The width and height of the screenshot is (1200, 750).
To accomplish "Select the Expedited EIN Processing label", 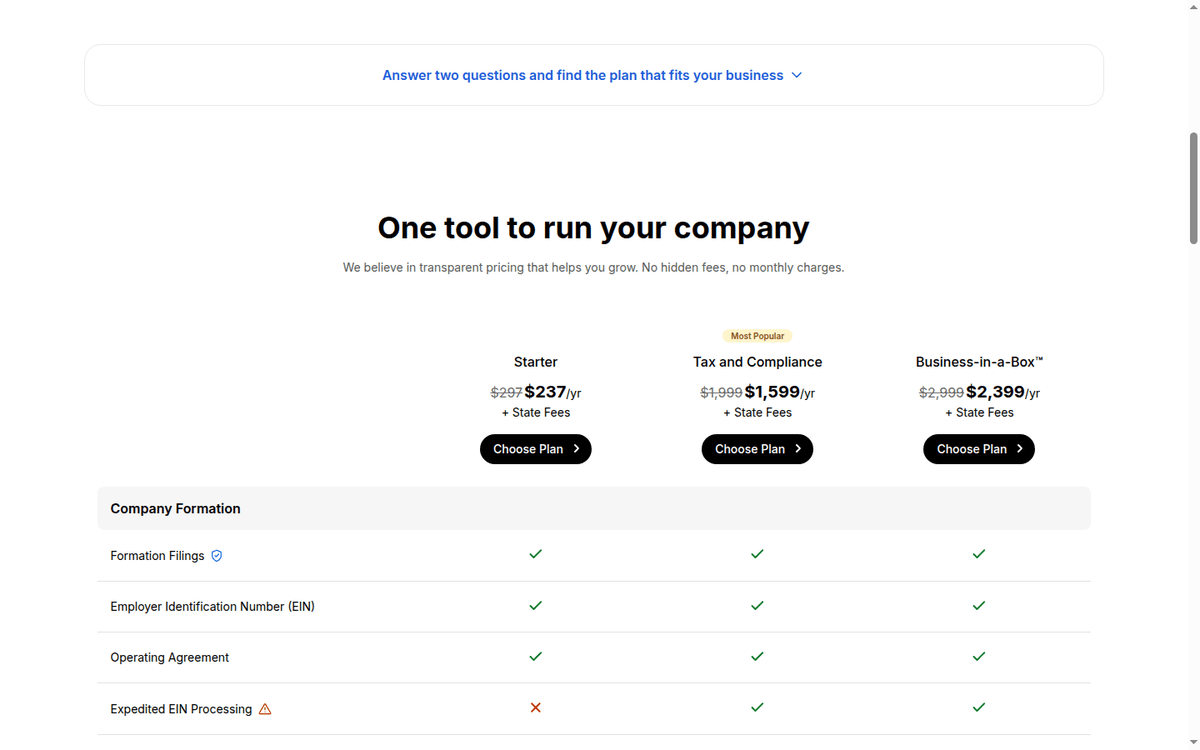I will 181,709.
